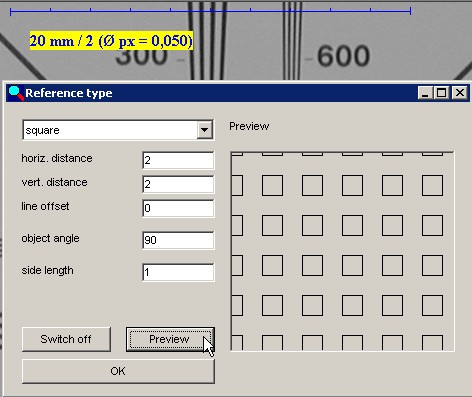Confirm with the OK button
Image resolution: width=472 pixels, height=397 pixels.
[118, 371]
